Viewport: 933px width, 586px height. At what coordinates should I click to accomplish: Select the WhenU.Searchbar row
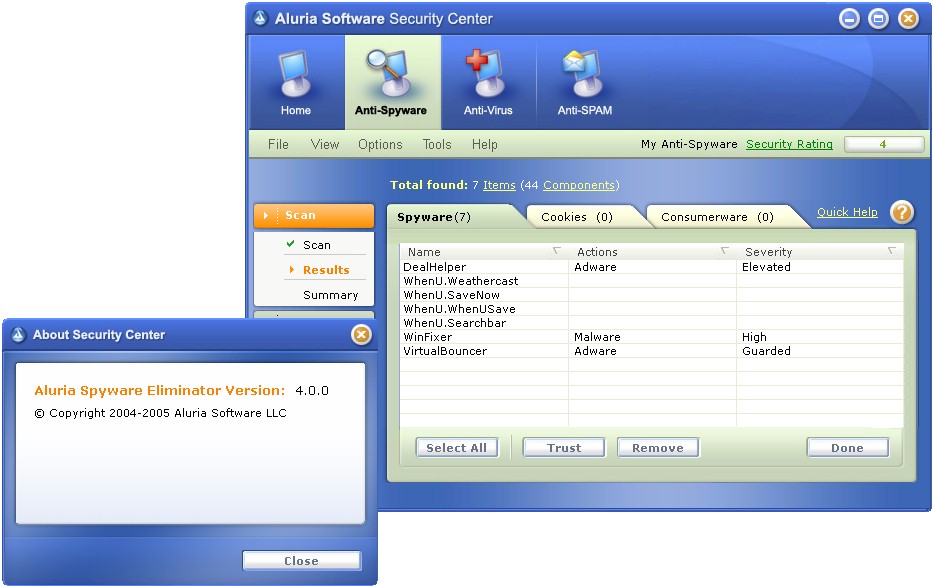[x=652, y=323]
